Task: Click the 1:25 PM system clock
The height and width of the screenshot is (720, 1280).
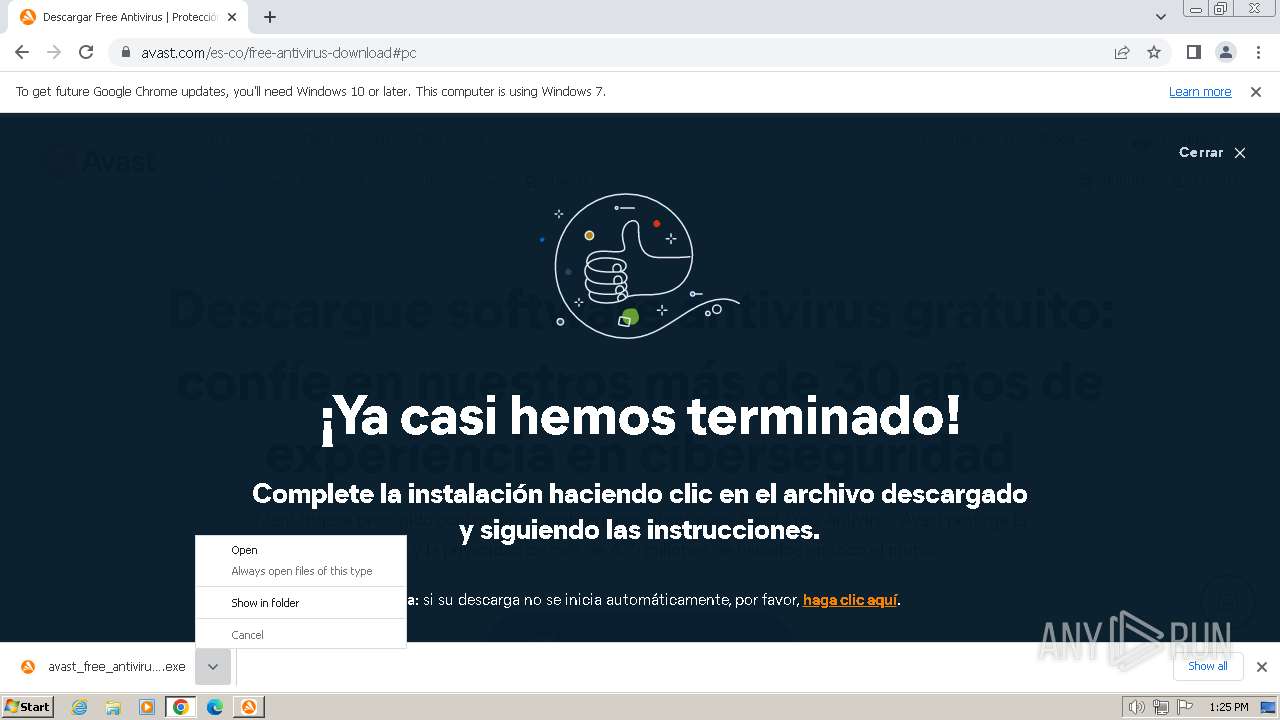Action: [x=1229, y=707]
